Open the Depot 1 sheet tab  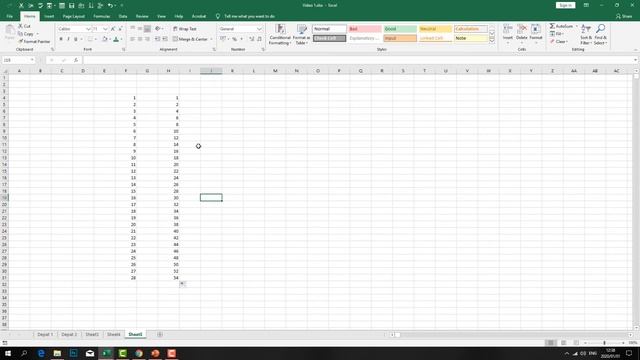tap(45, 334)
